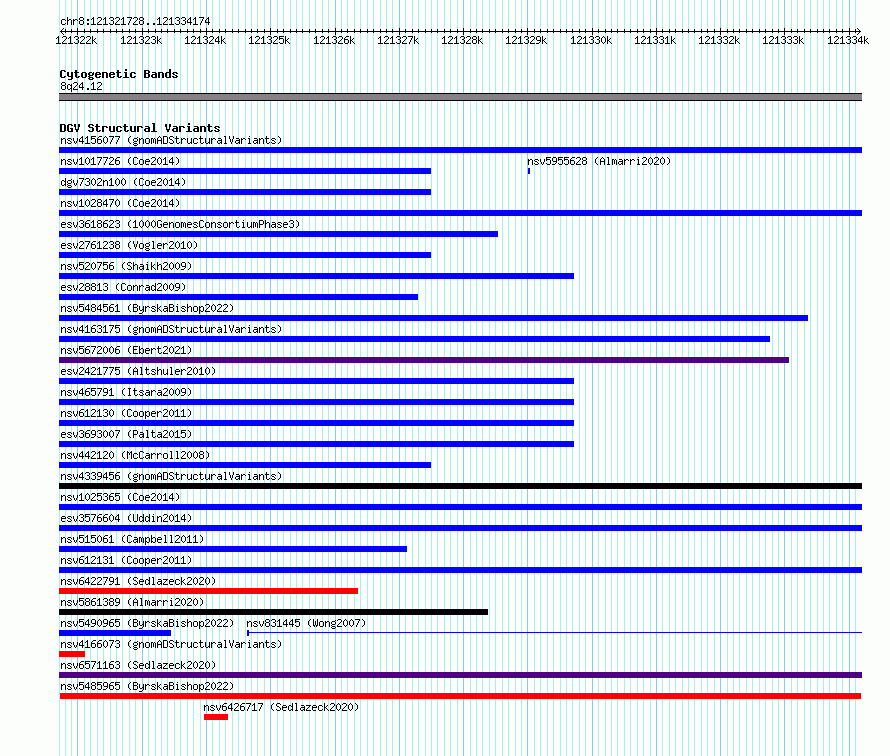Click the tiny nsv5955628 variant marker

coord(529,171)
